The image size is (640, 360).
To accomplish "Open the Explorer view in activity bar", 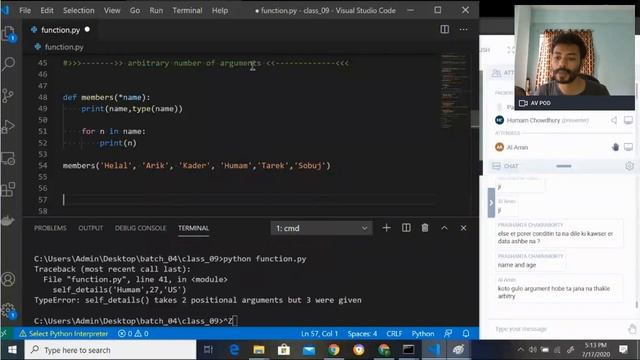I will tap(9, 33).
